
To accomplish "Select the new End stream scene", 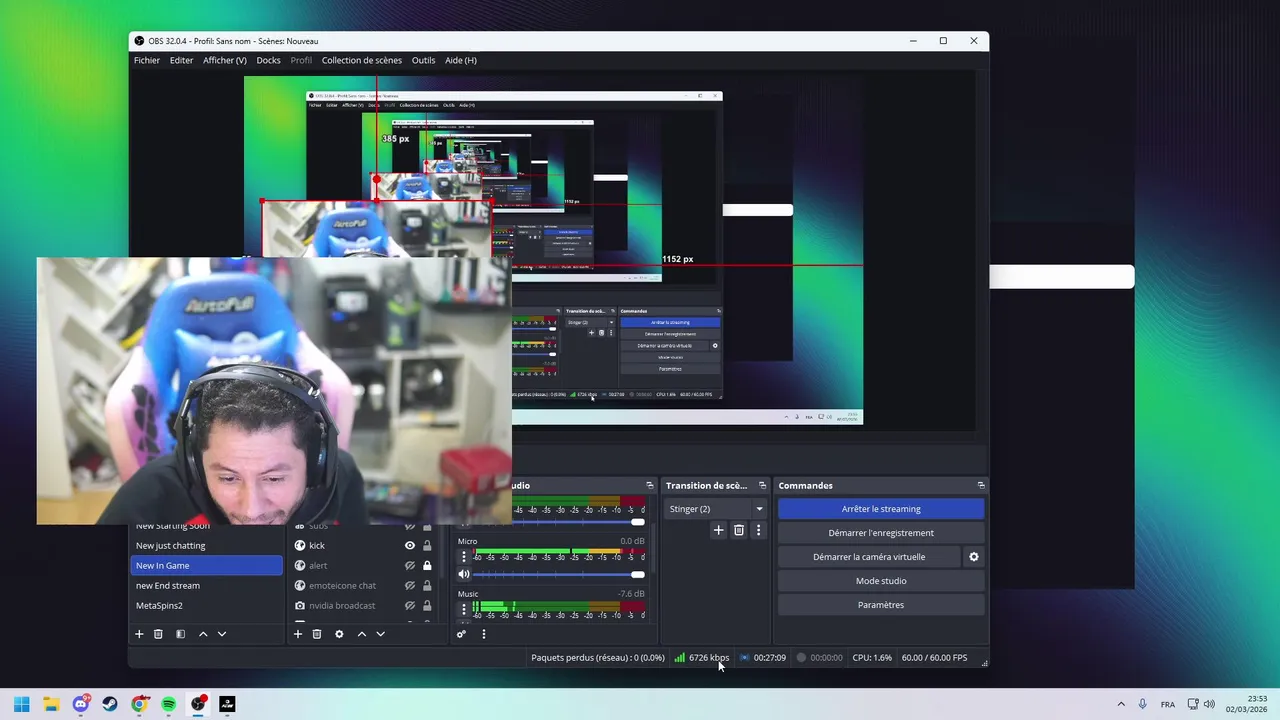I will pyautogui.click(x=206, y=585).
